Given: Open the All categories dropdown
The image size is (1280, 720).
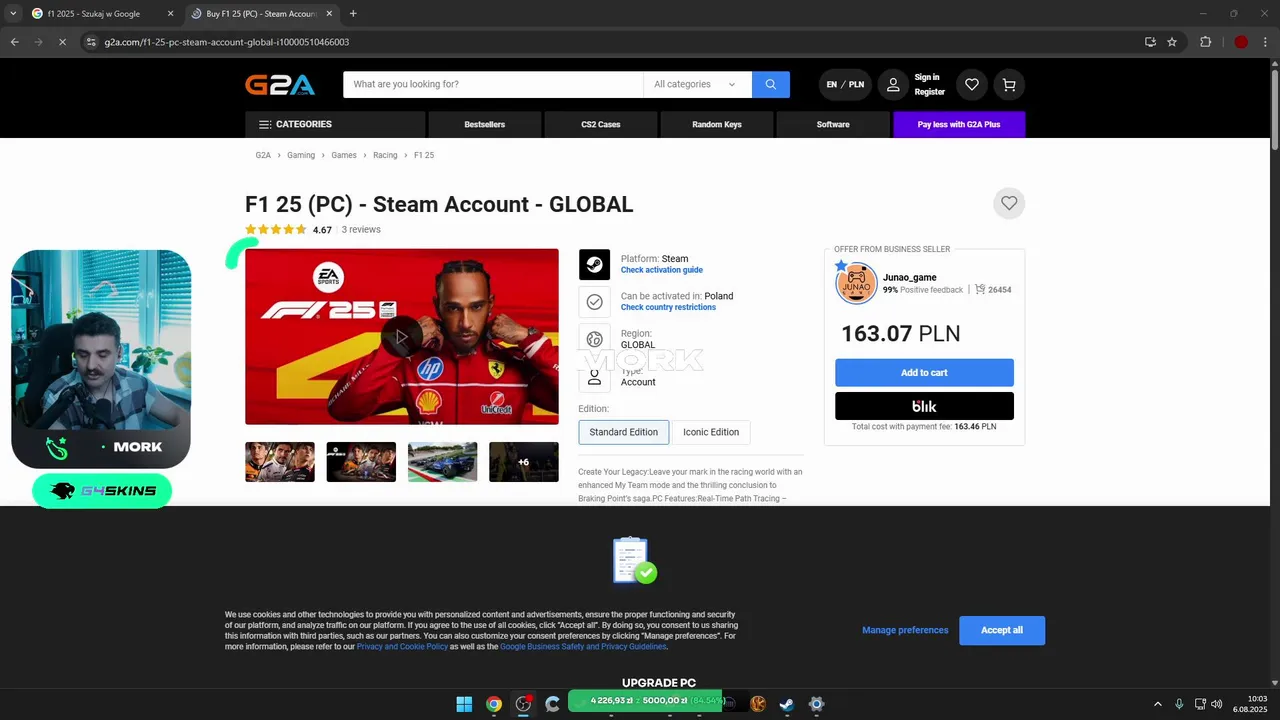Looking at the screenshot, I should pos(697,84).
